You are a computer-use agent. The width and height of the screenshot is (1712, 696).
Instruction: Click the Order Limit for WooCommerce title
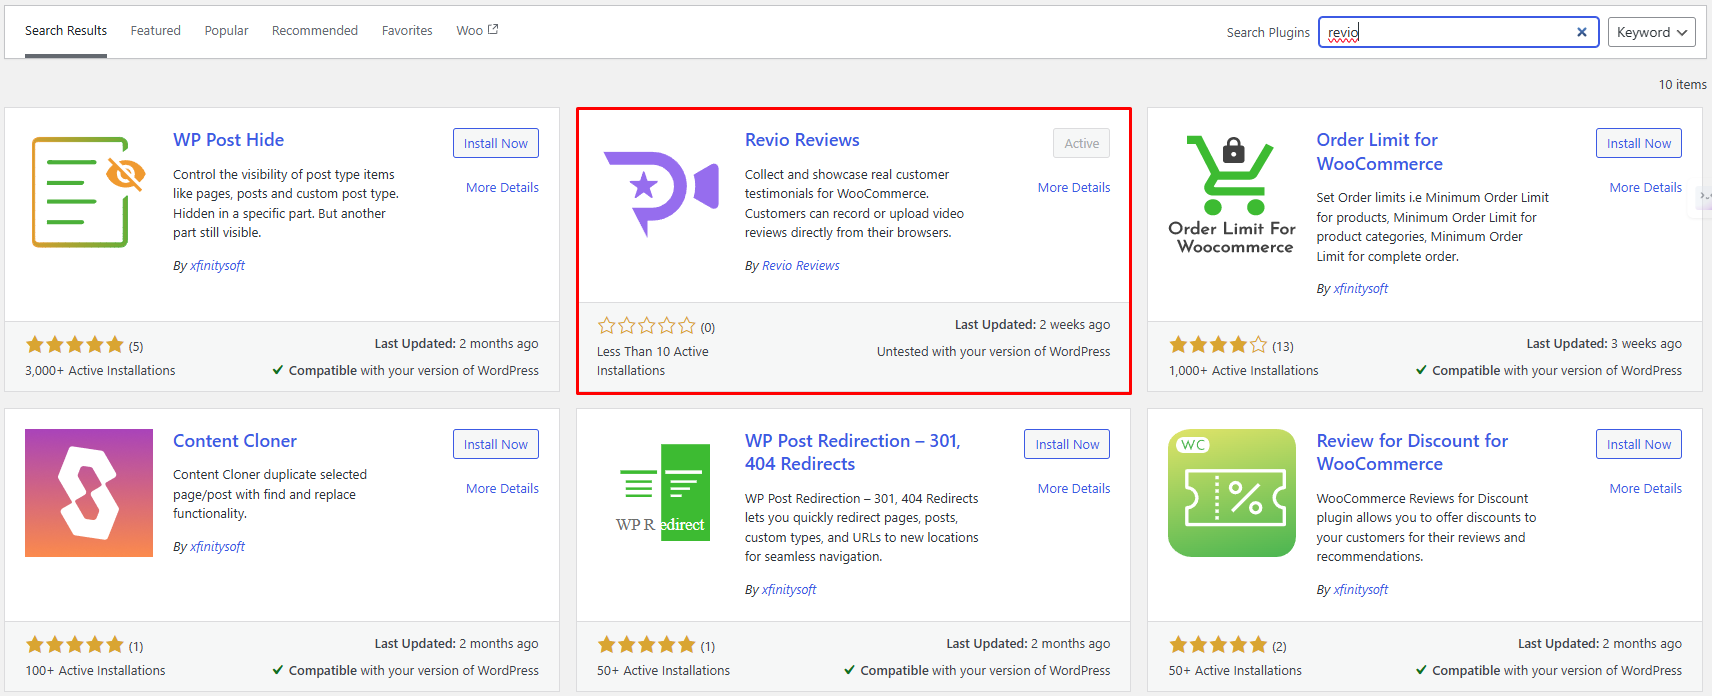(1380, 152)
